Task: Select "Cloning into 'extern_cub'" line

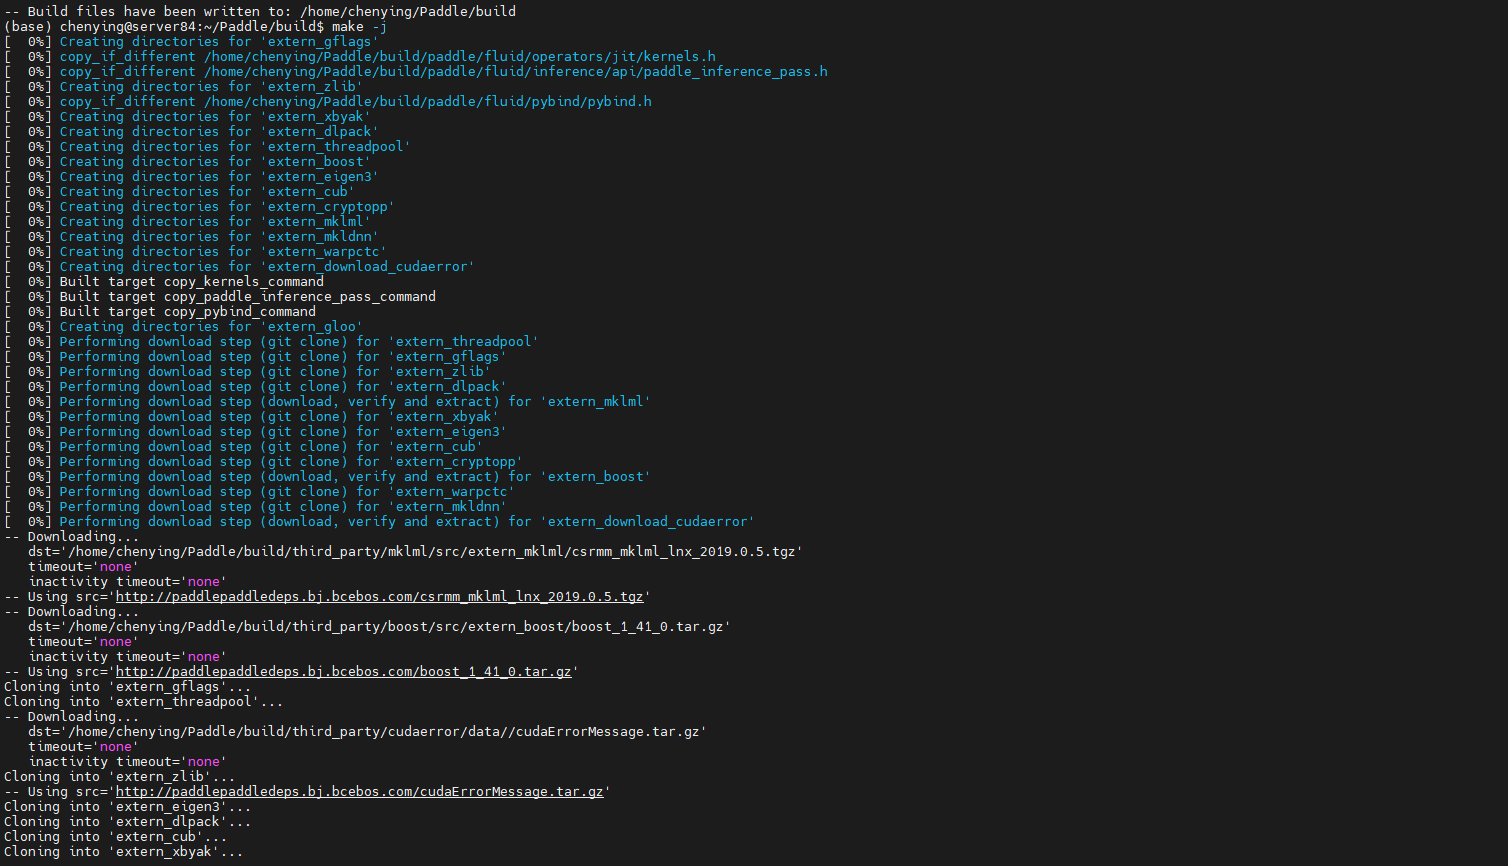Action: pyautogui.click(x=116, y=836)
